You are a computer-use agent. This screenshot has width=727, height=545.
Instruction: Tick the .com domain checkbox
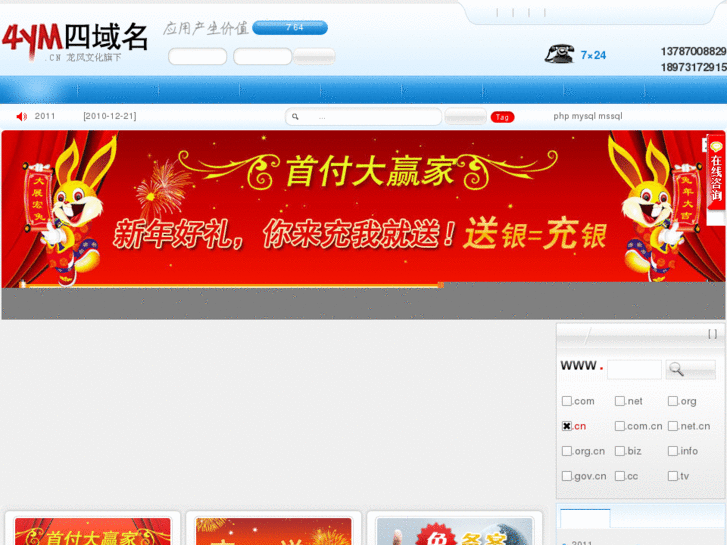click(x=567, y=401)
